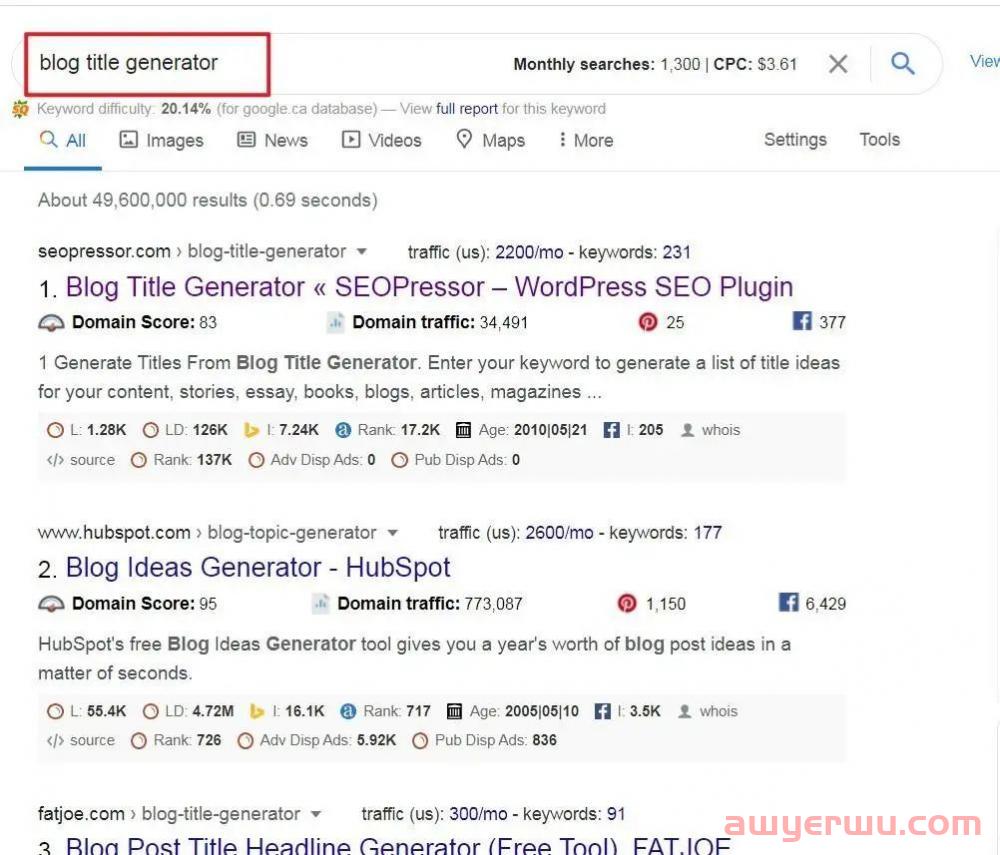Click the Rank 726 metric
The image size is (1000, 855).
coord(176,741)
